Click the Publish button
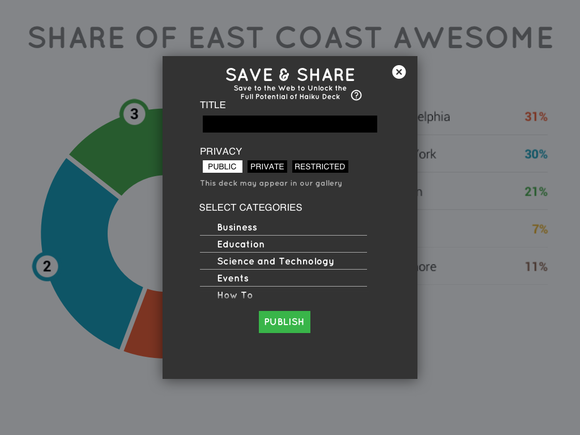This screenshot has width=580, height=435. [284, 322]
